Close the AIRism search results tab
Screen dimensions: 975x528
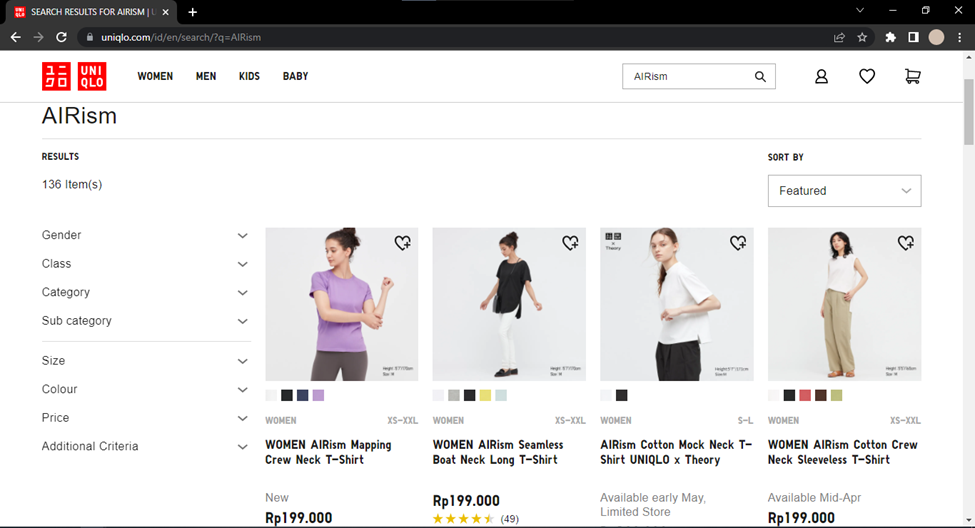point(165,12)
